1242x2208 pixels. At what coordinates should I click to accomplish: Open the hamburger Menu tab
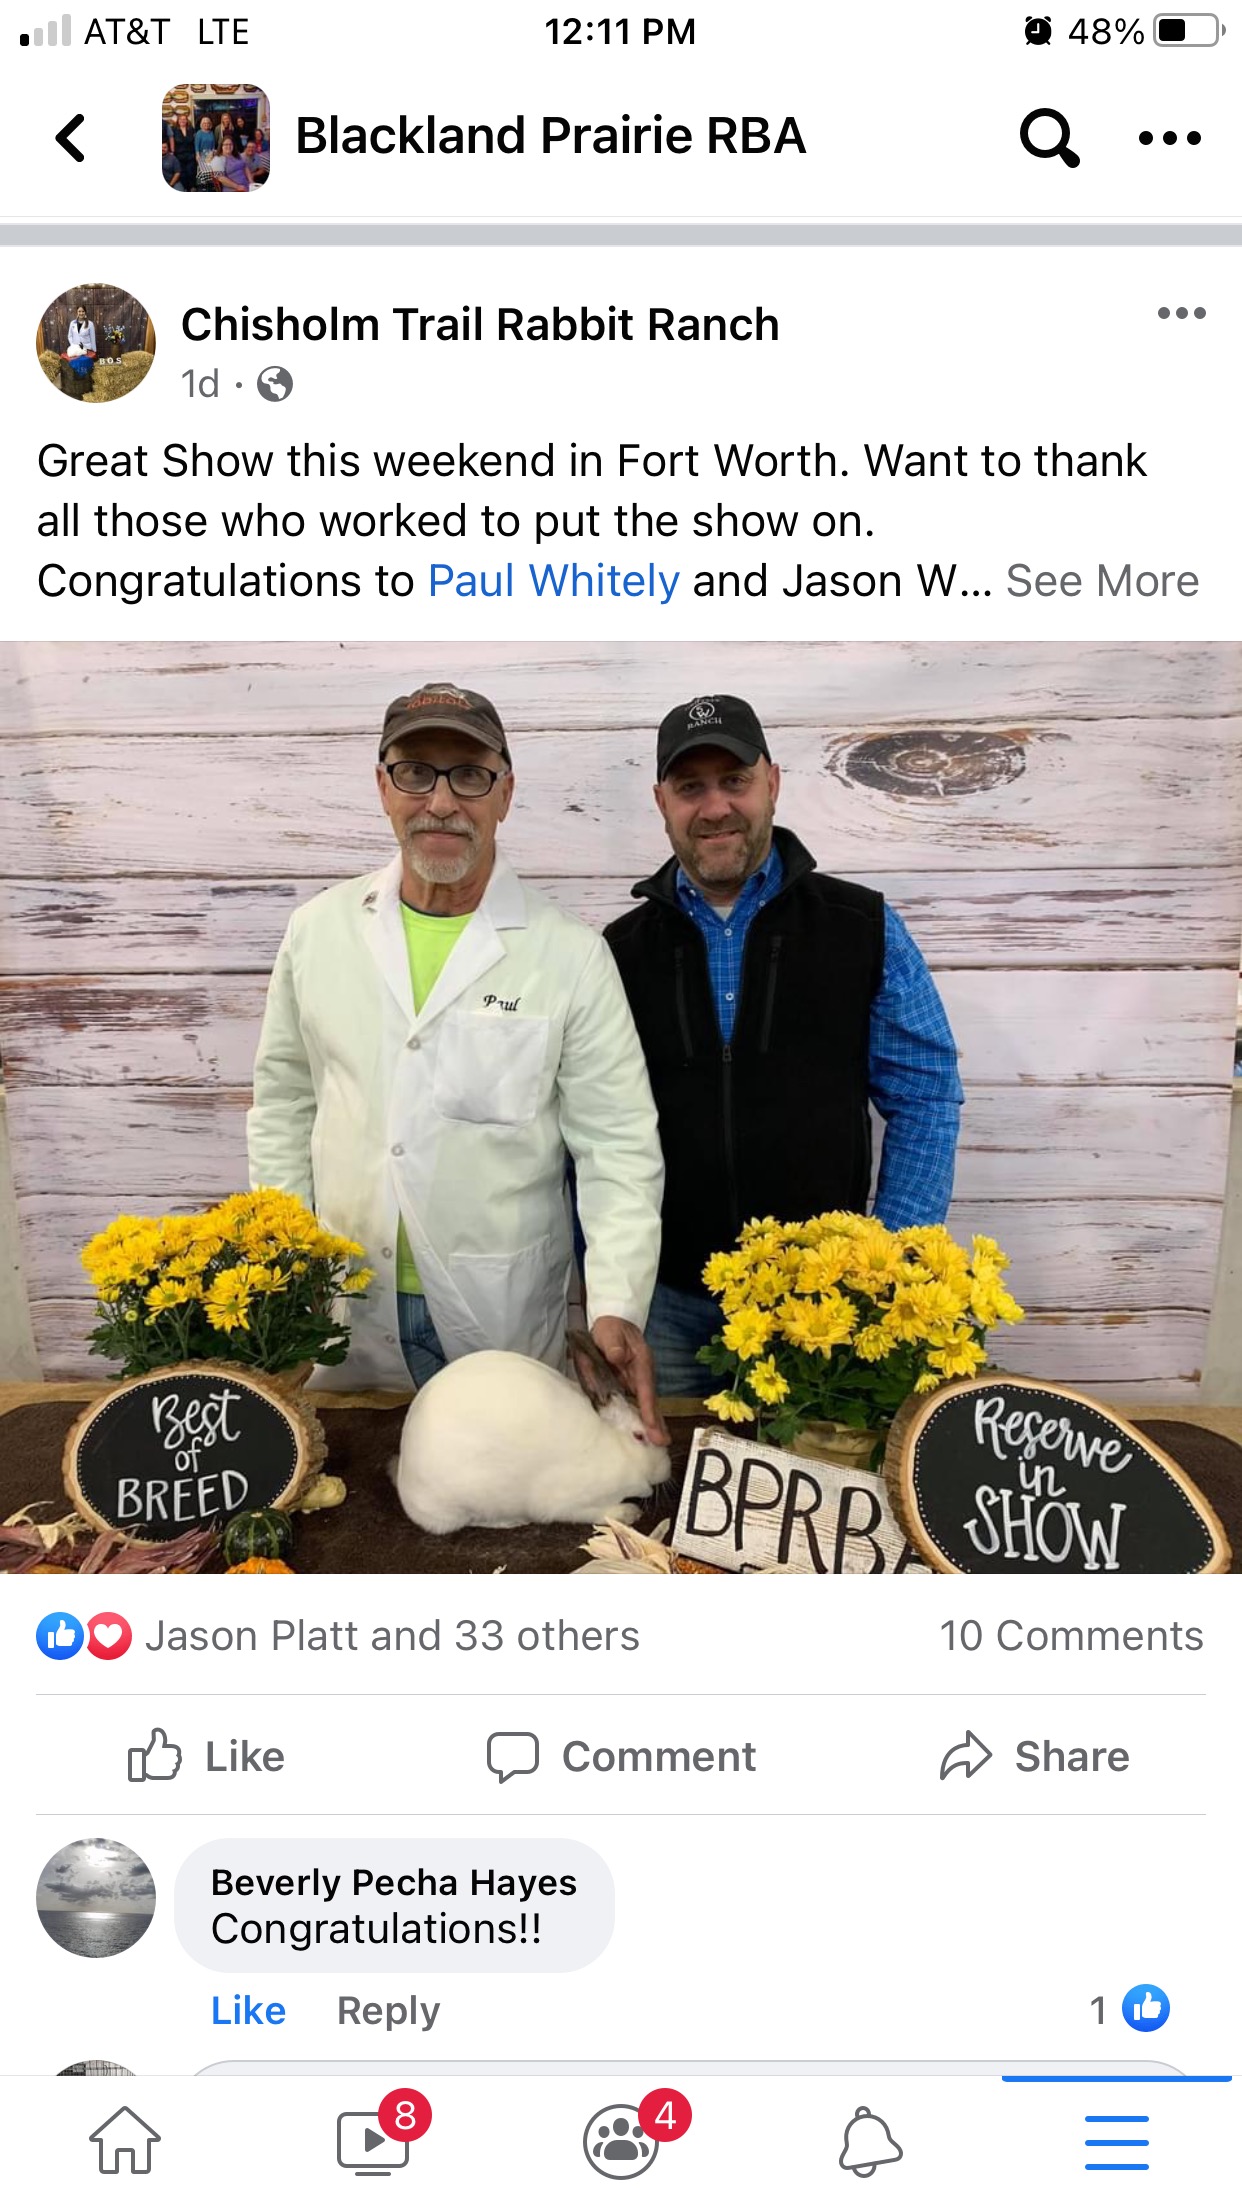[x=1116, y=2142]
